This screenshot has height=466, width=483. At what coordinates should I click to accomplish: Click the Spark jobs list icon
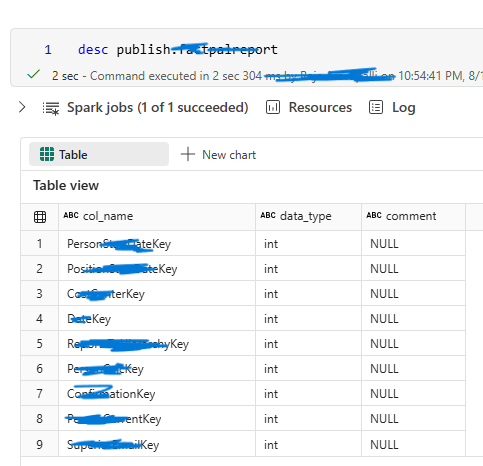click(x=51, y=108)
